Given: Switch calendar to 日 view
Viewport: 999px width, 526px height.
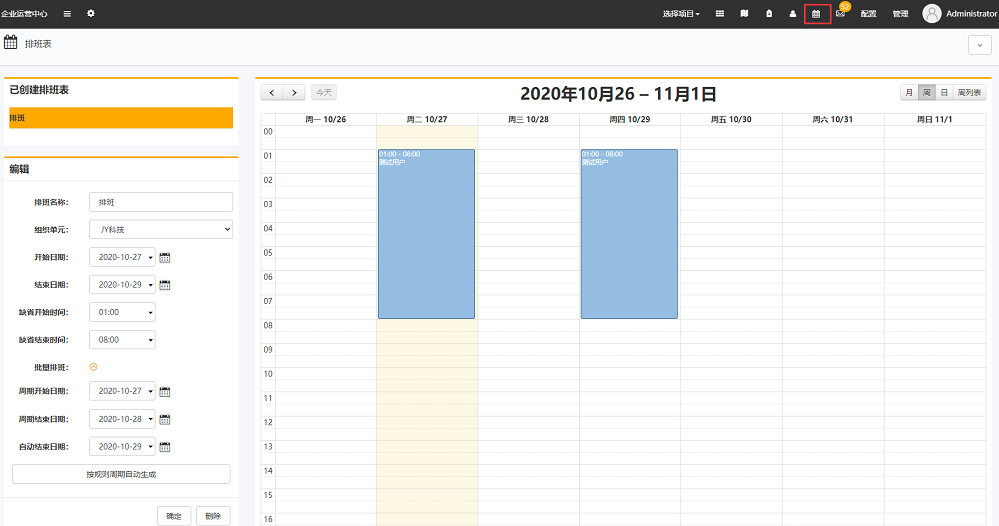Looking at the screenshot, I should pyautogui.click(x=943, y=92).
